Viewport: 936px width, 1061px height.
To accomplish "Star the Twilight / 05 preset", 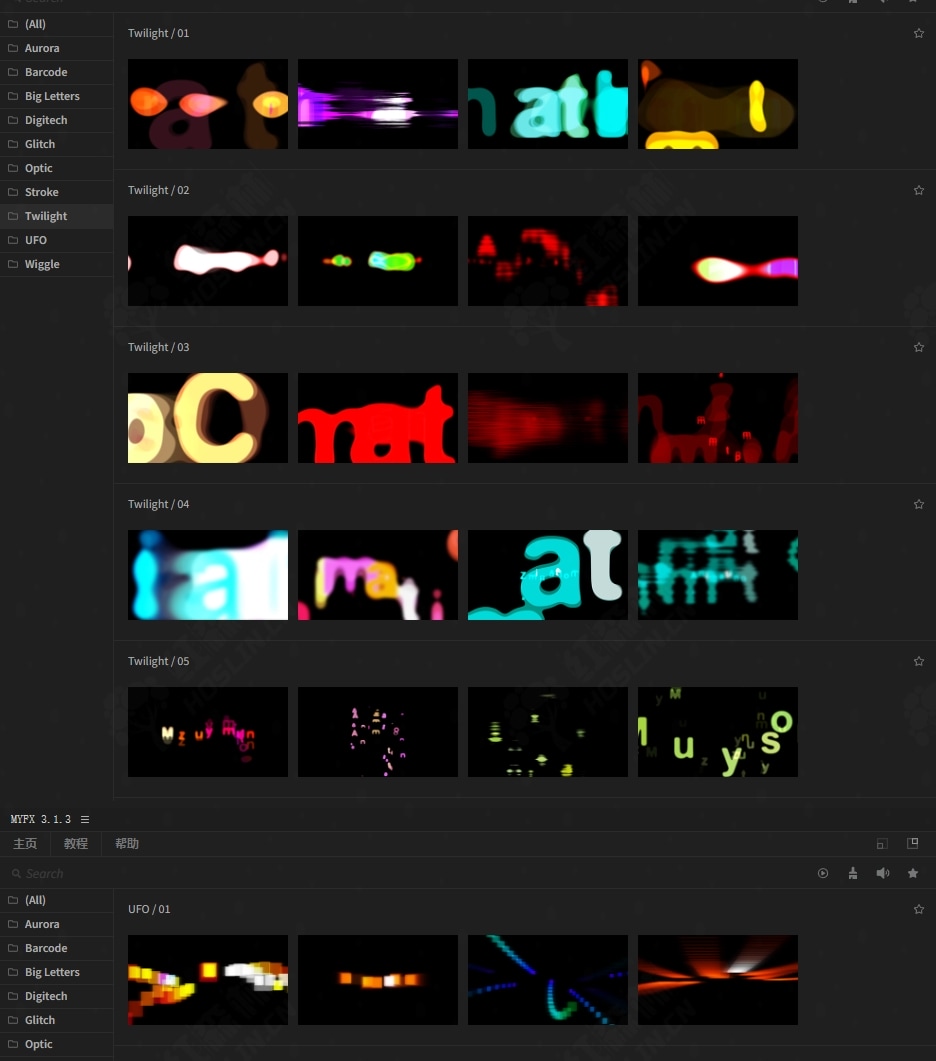I will (x=918, y=661).
